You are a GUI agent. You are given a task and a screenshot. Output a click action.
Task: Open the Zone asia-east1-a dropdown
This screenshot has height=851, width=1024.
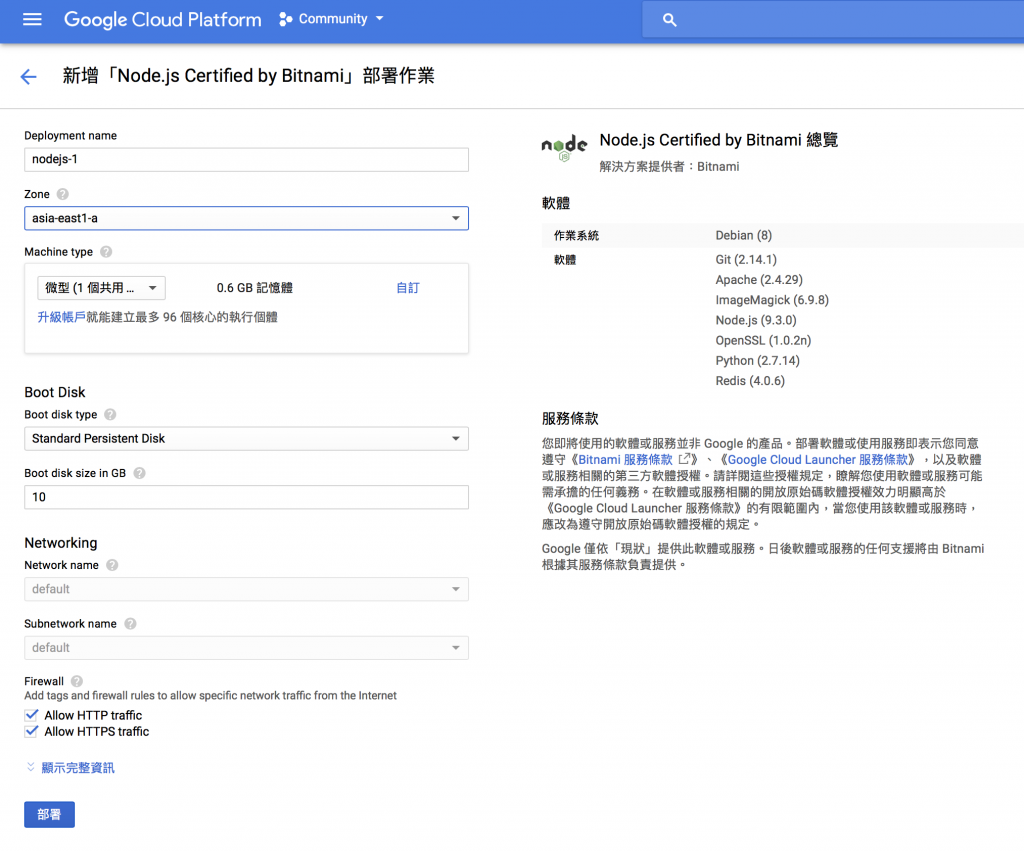click(x=246, y=218)
